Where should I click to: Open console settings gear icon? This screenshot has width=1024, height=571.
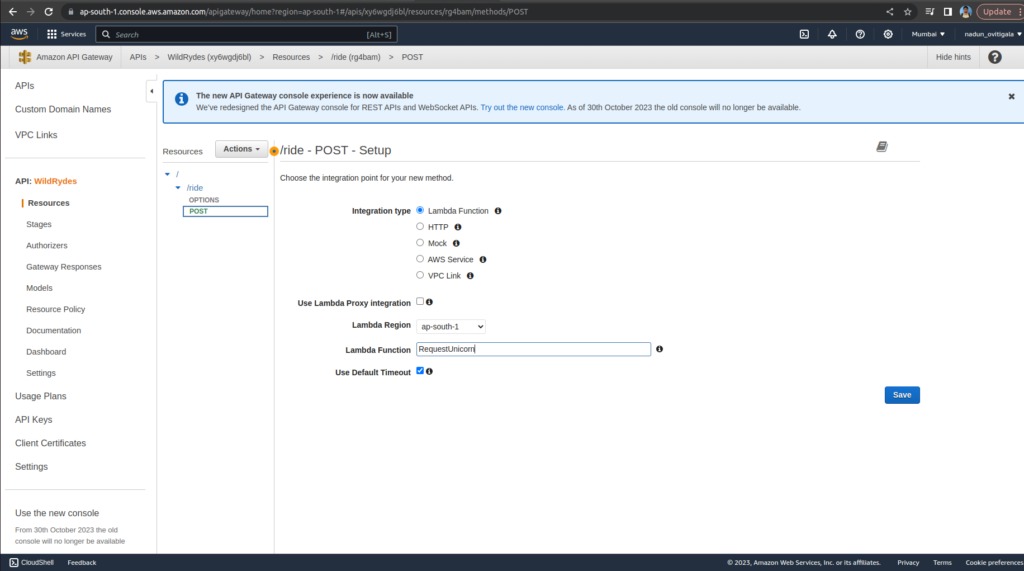888,34
